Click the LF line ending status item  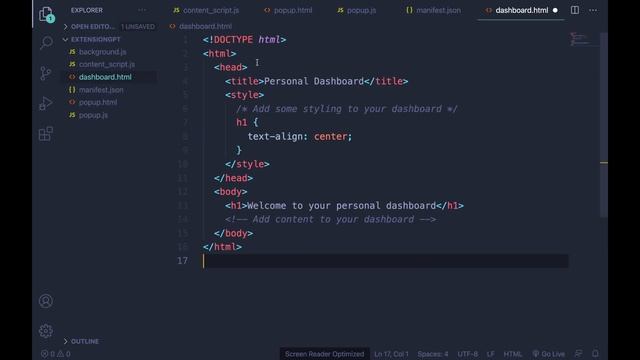(491, 354)
